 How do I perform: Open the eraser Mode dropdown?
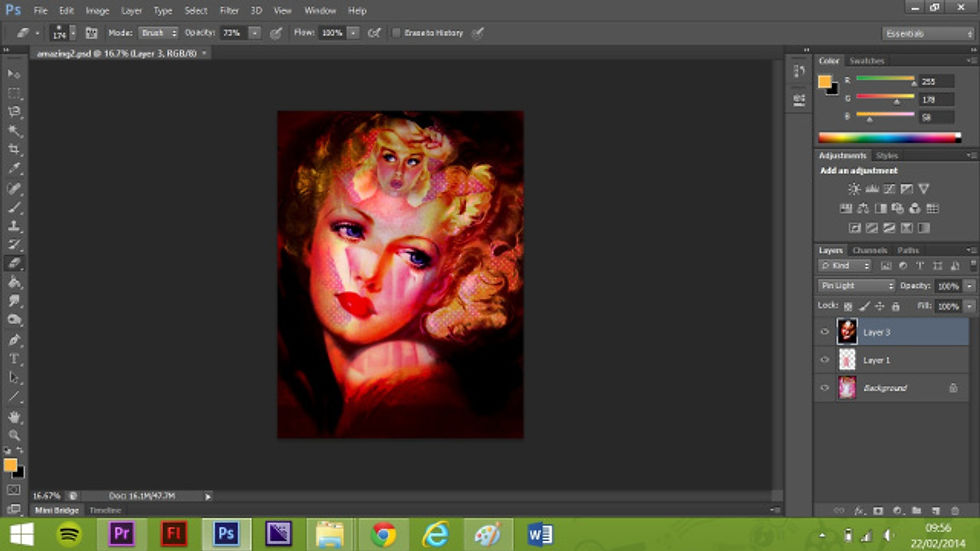158,33
